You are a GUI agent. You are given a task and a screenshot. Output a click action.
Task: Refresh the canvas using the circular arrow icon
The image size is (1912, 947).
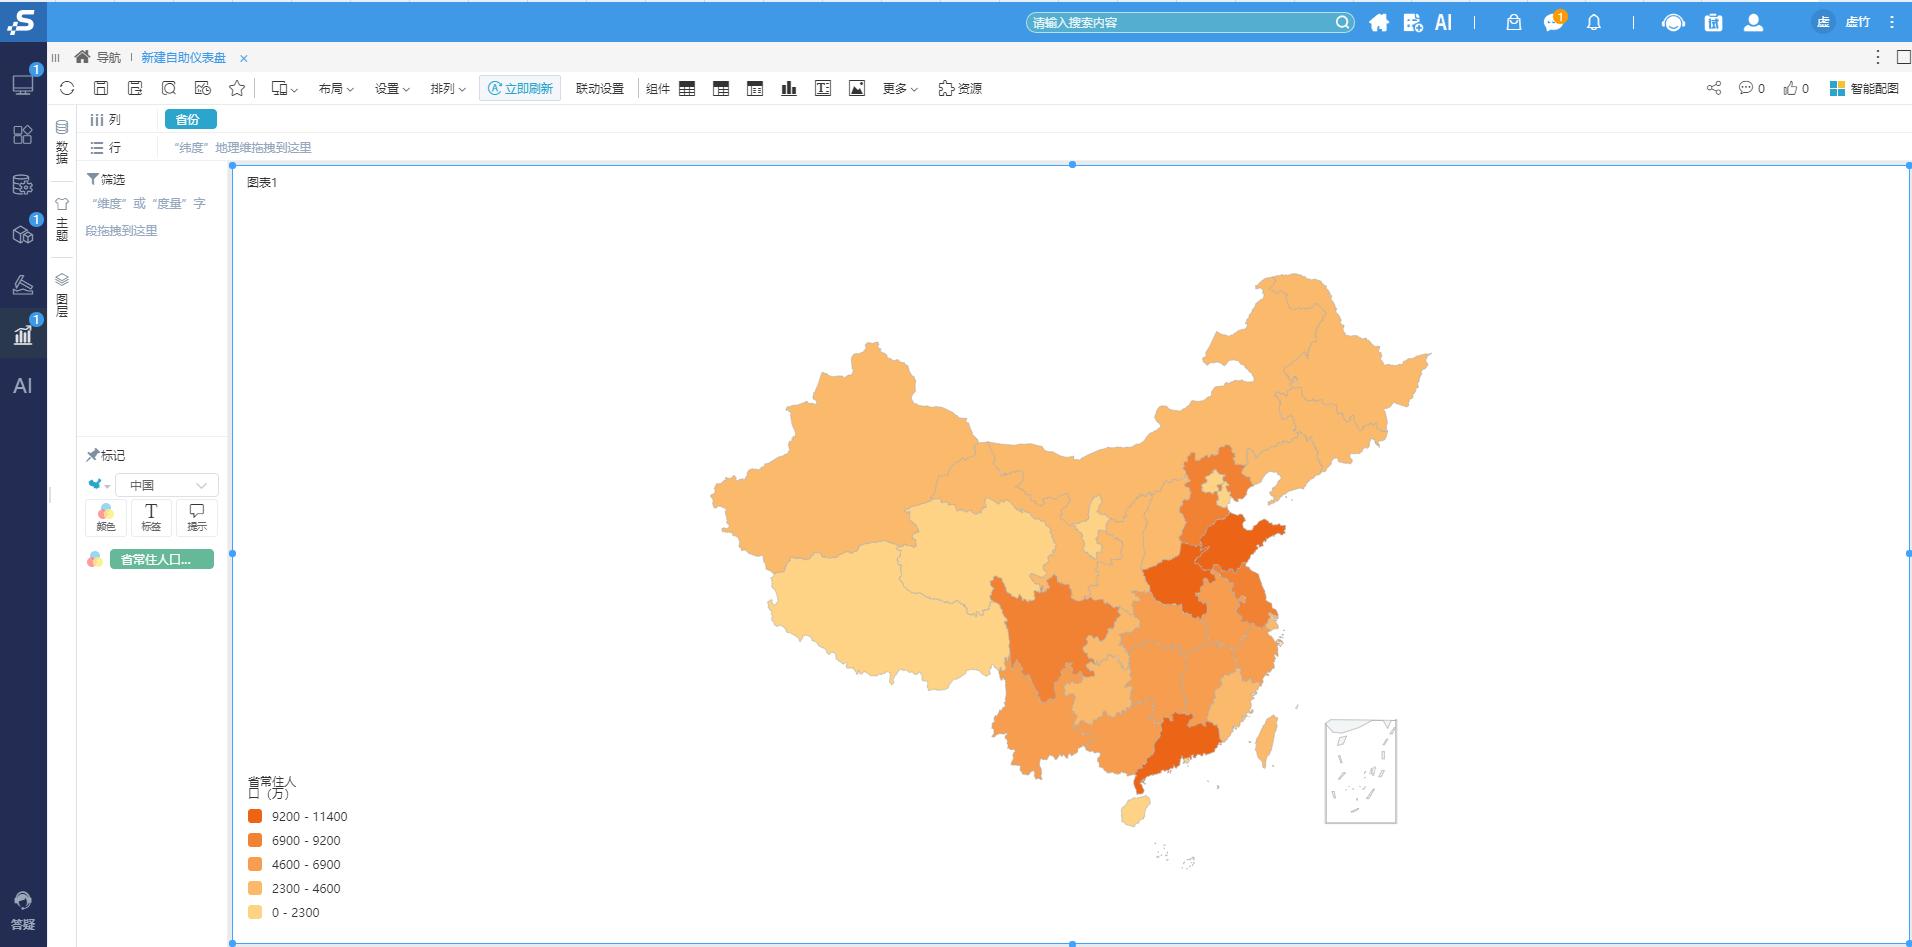[66, 88]
